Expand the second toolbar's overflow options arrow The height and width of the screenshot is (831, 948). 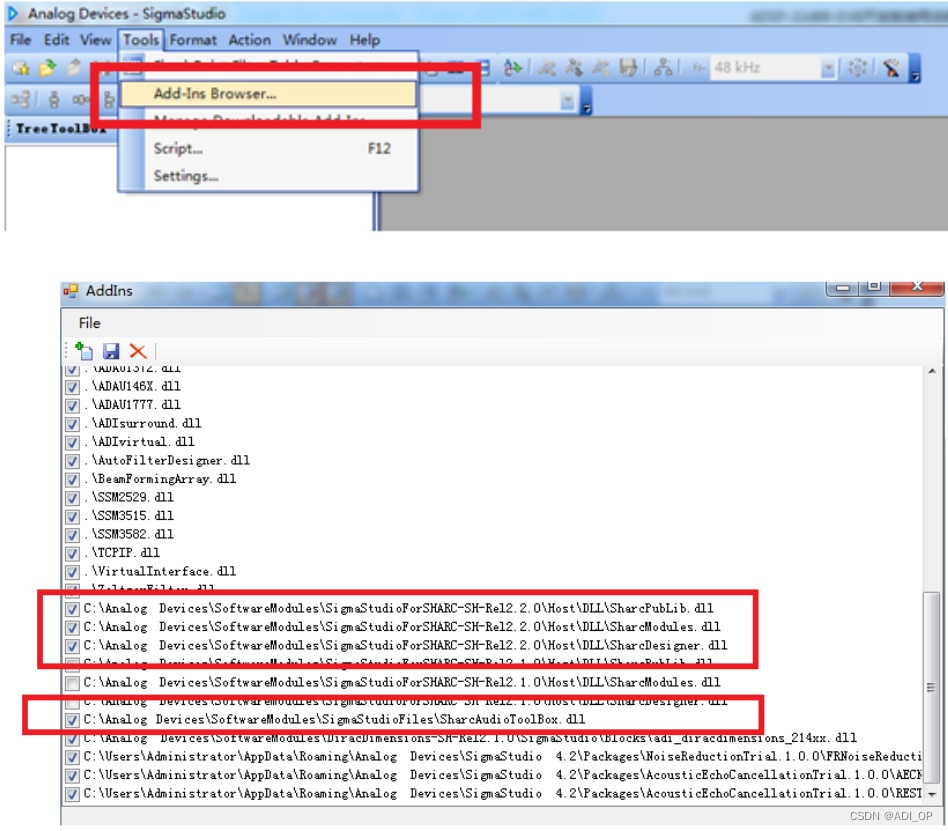click(586, 101)
